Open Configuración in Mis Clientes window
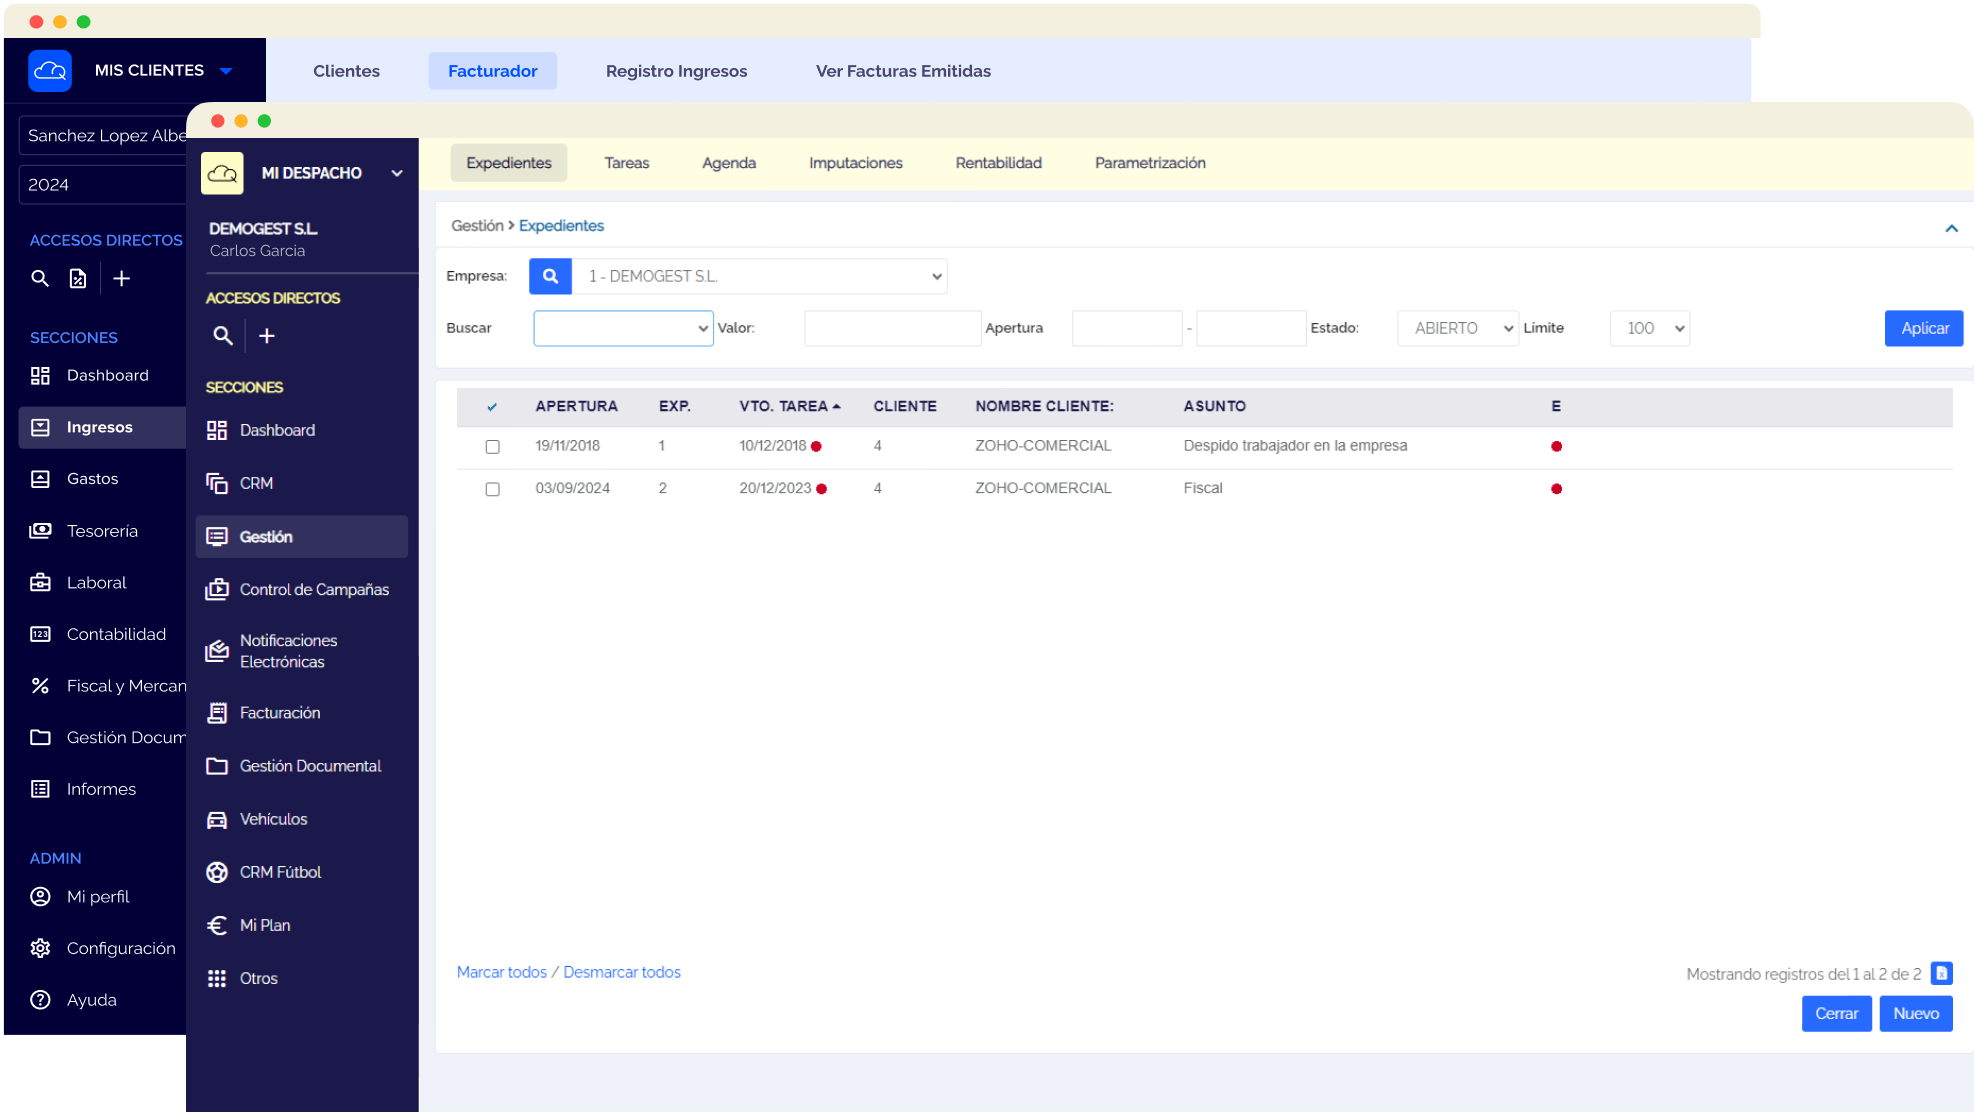Screen dimensions: 1974x1112 pos(102,948)
